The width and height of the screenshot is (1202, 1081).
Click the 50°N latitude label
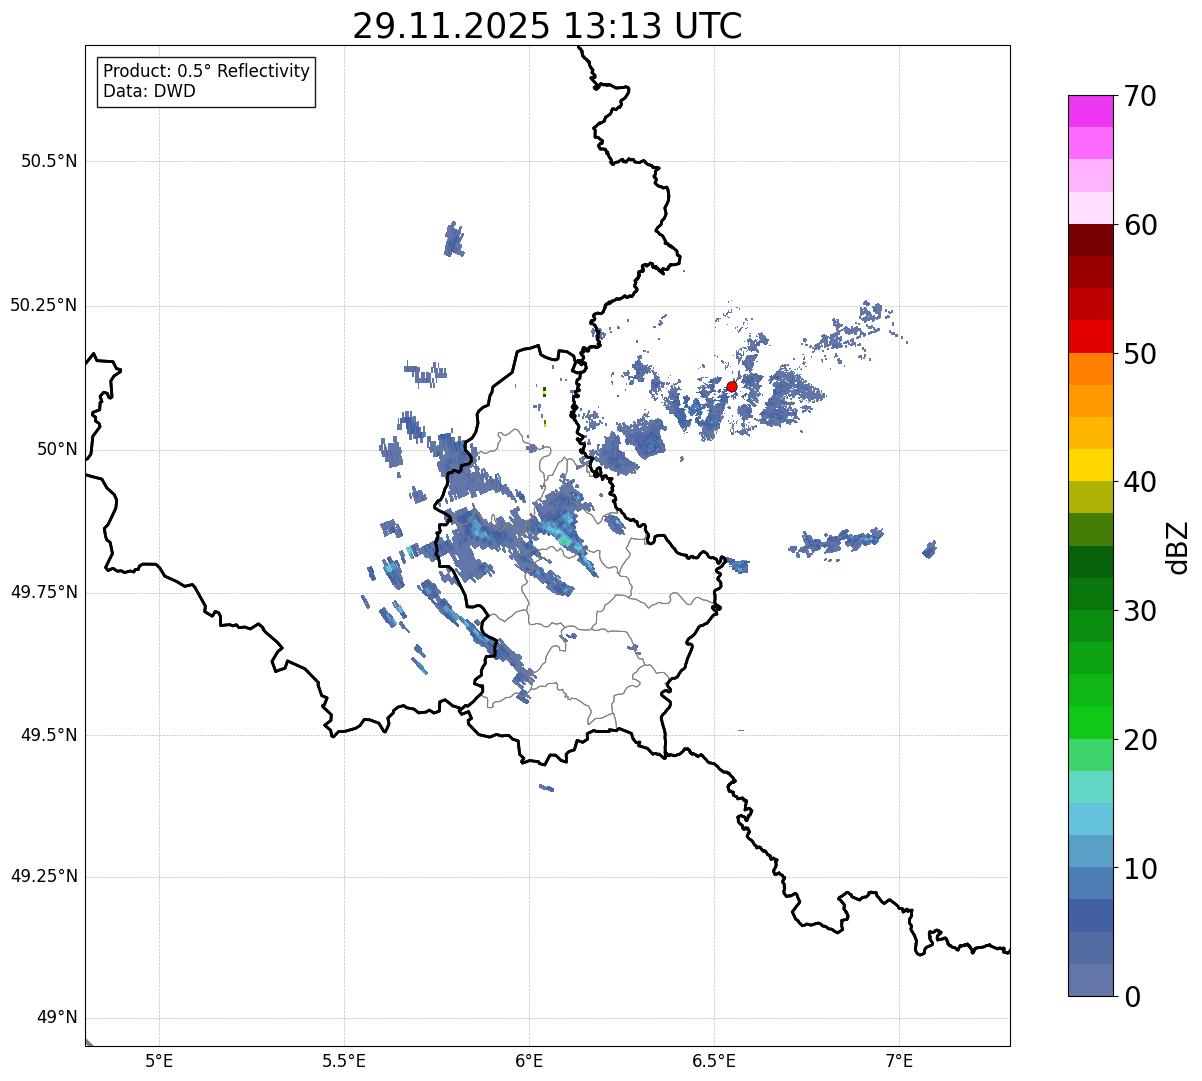point(57,449)
